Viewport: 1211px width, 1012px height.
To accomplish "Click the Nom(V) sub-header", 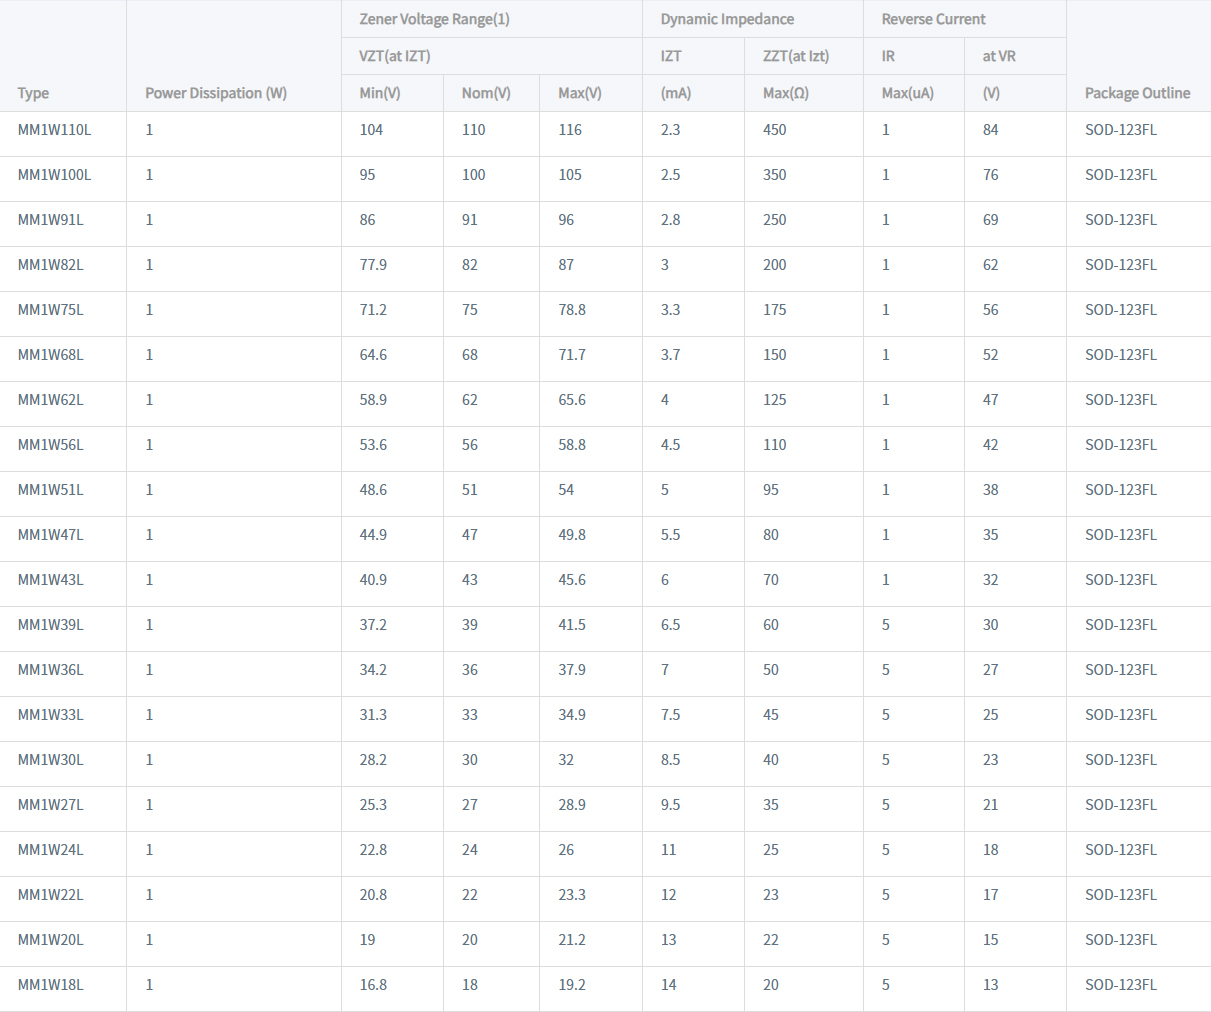I will [x=486, y=93].
